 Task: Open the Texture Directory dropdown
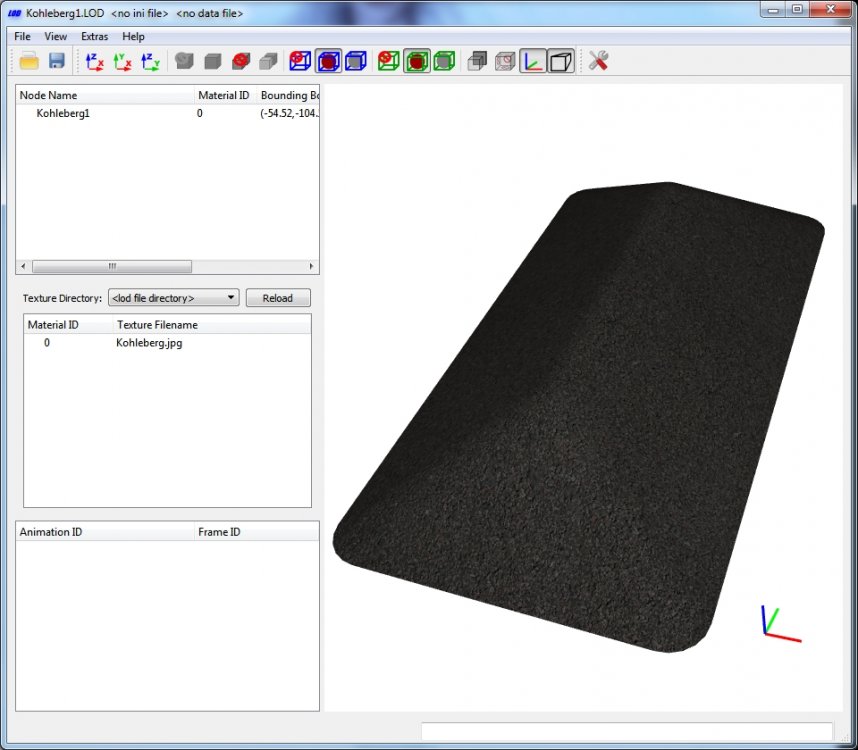click(173, 298)
